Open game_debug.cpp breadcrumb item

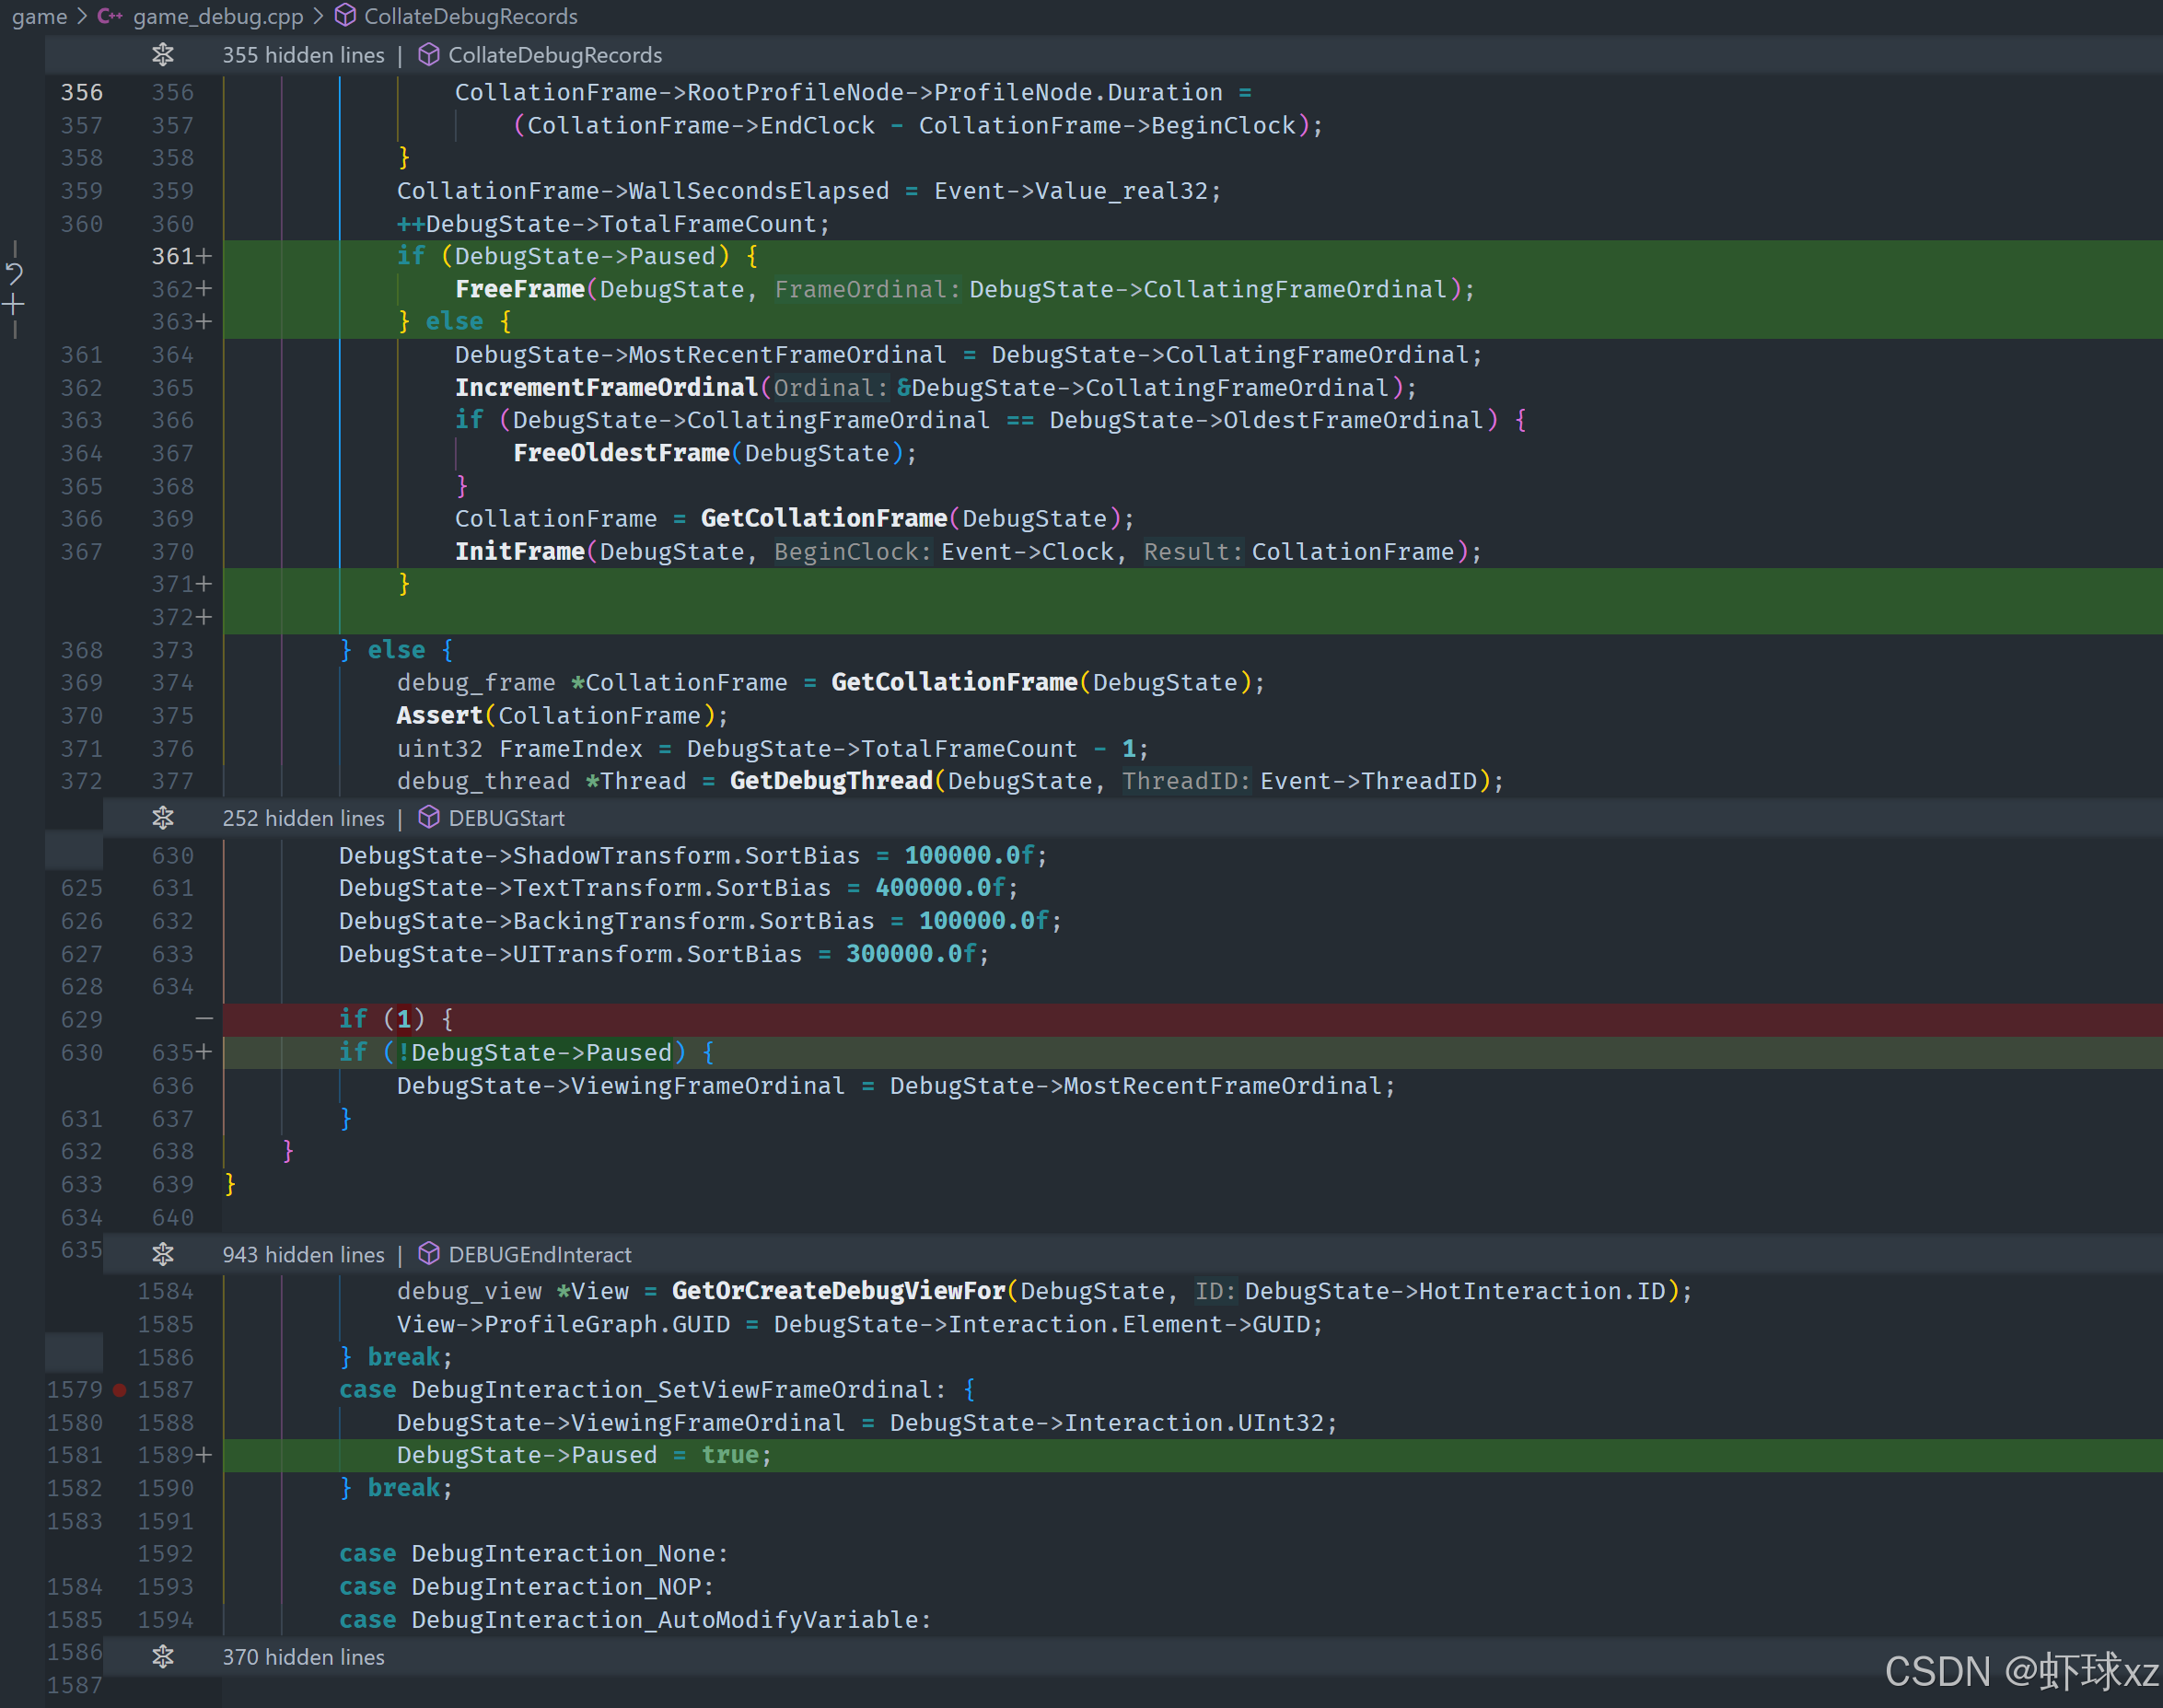click(x=218, y=16)
